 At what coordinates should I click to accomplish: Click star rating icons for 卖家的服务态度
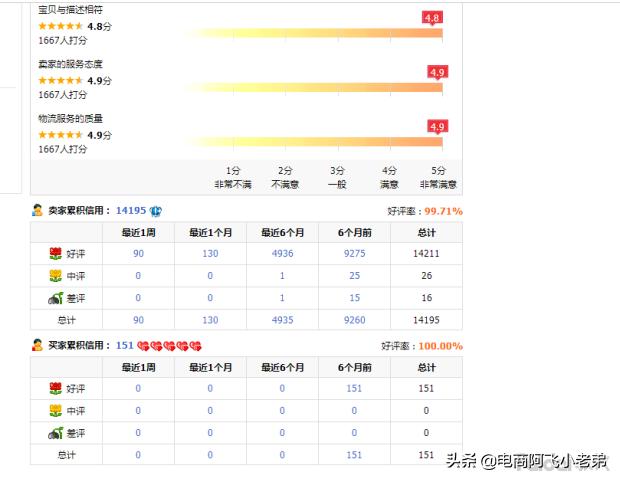[x=60, y=81]
